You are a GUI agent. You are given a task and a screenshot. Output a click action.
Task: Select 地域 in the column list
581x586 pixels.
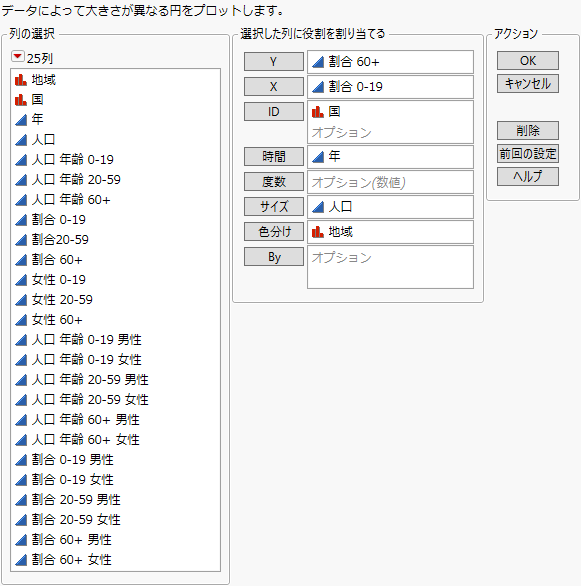click(x=115, y=80)
